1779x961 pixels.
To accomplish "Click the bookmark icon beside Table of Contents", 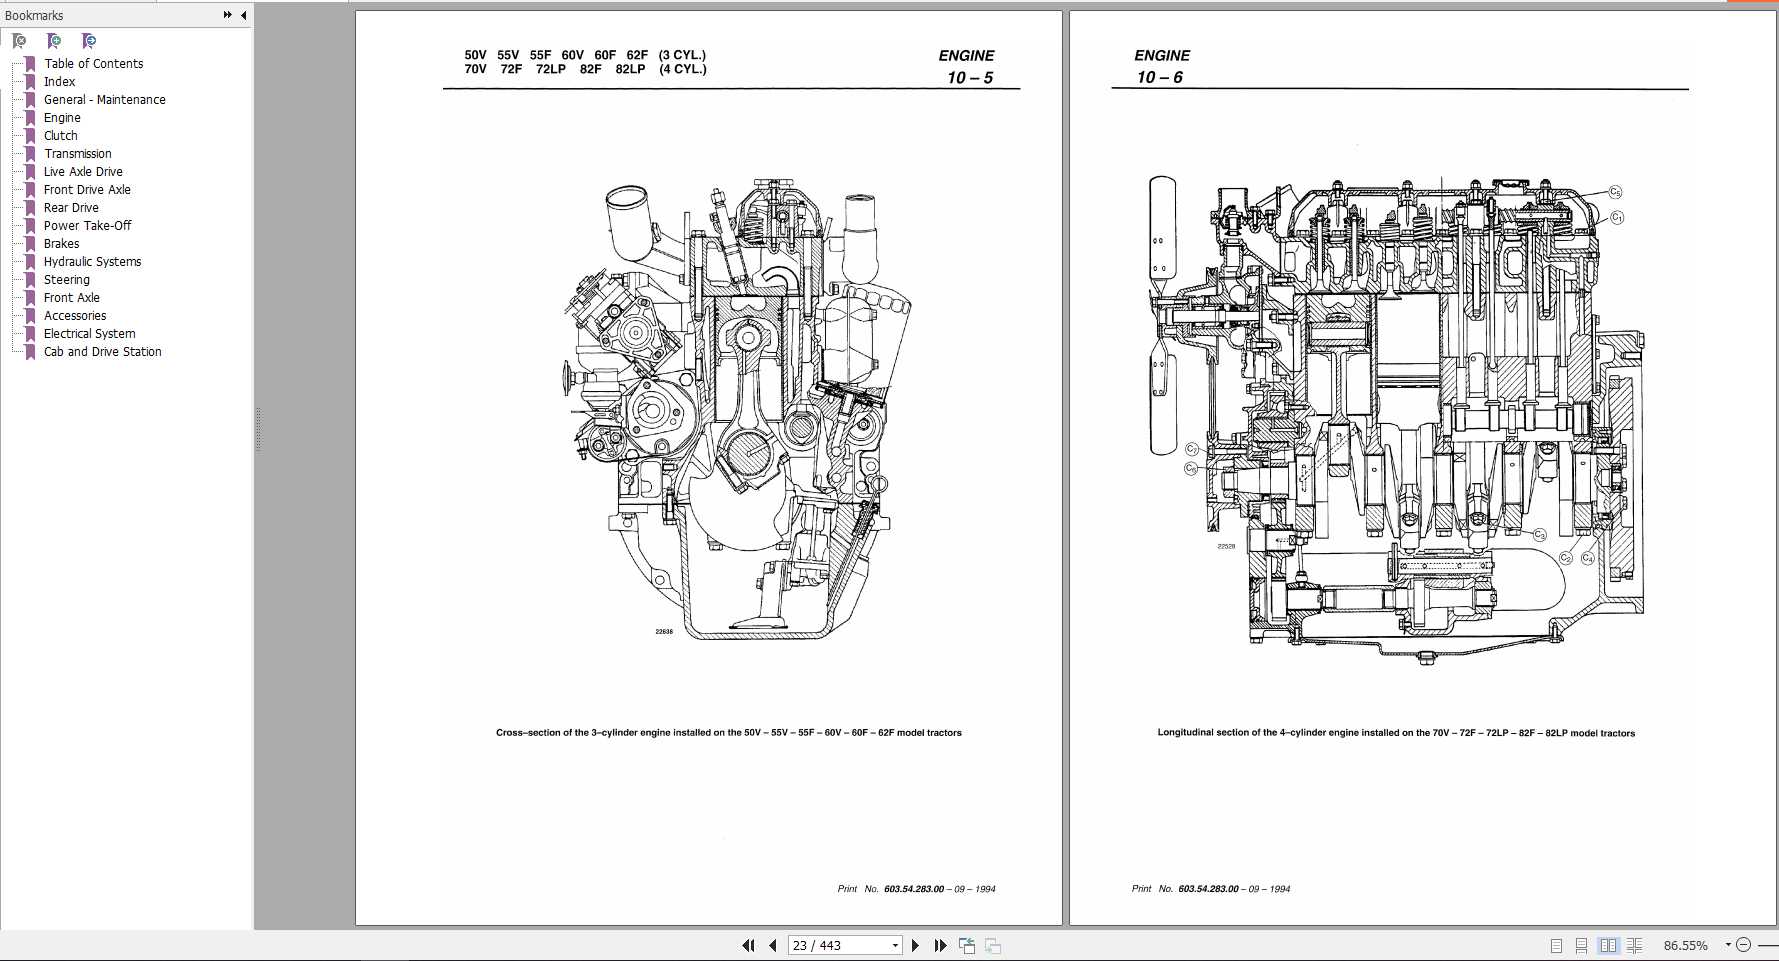I will coord(30,64).
